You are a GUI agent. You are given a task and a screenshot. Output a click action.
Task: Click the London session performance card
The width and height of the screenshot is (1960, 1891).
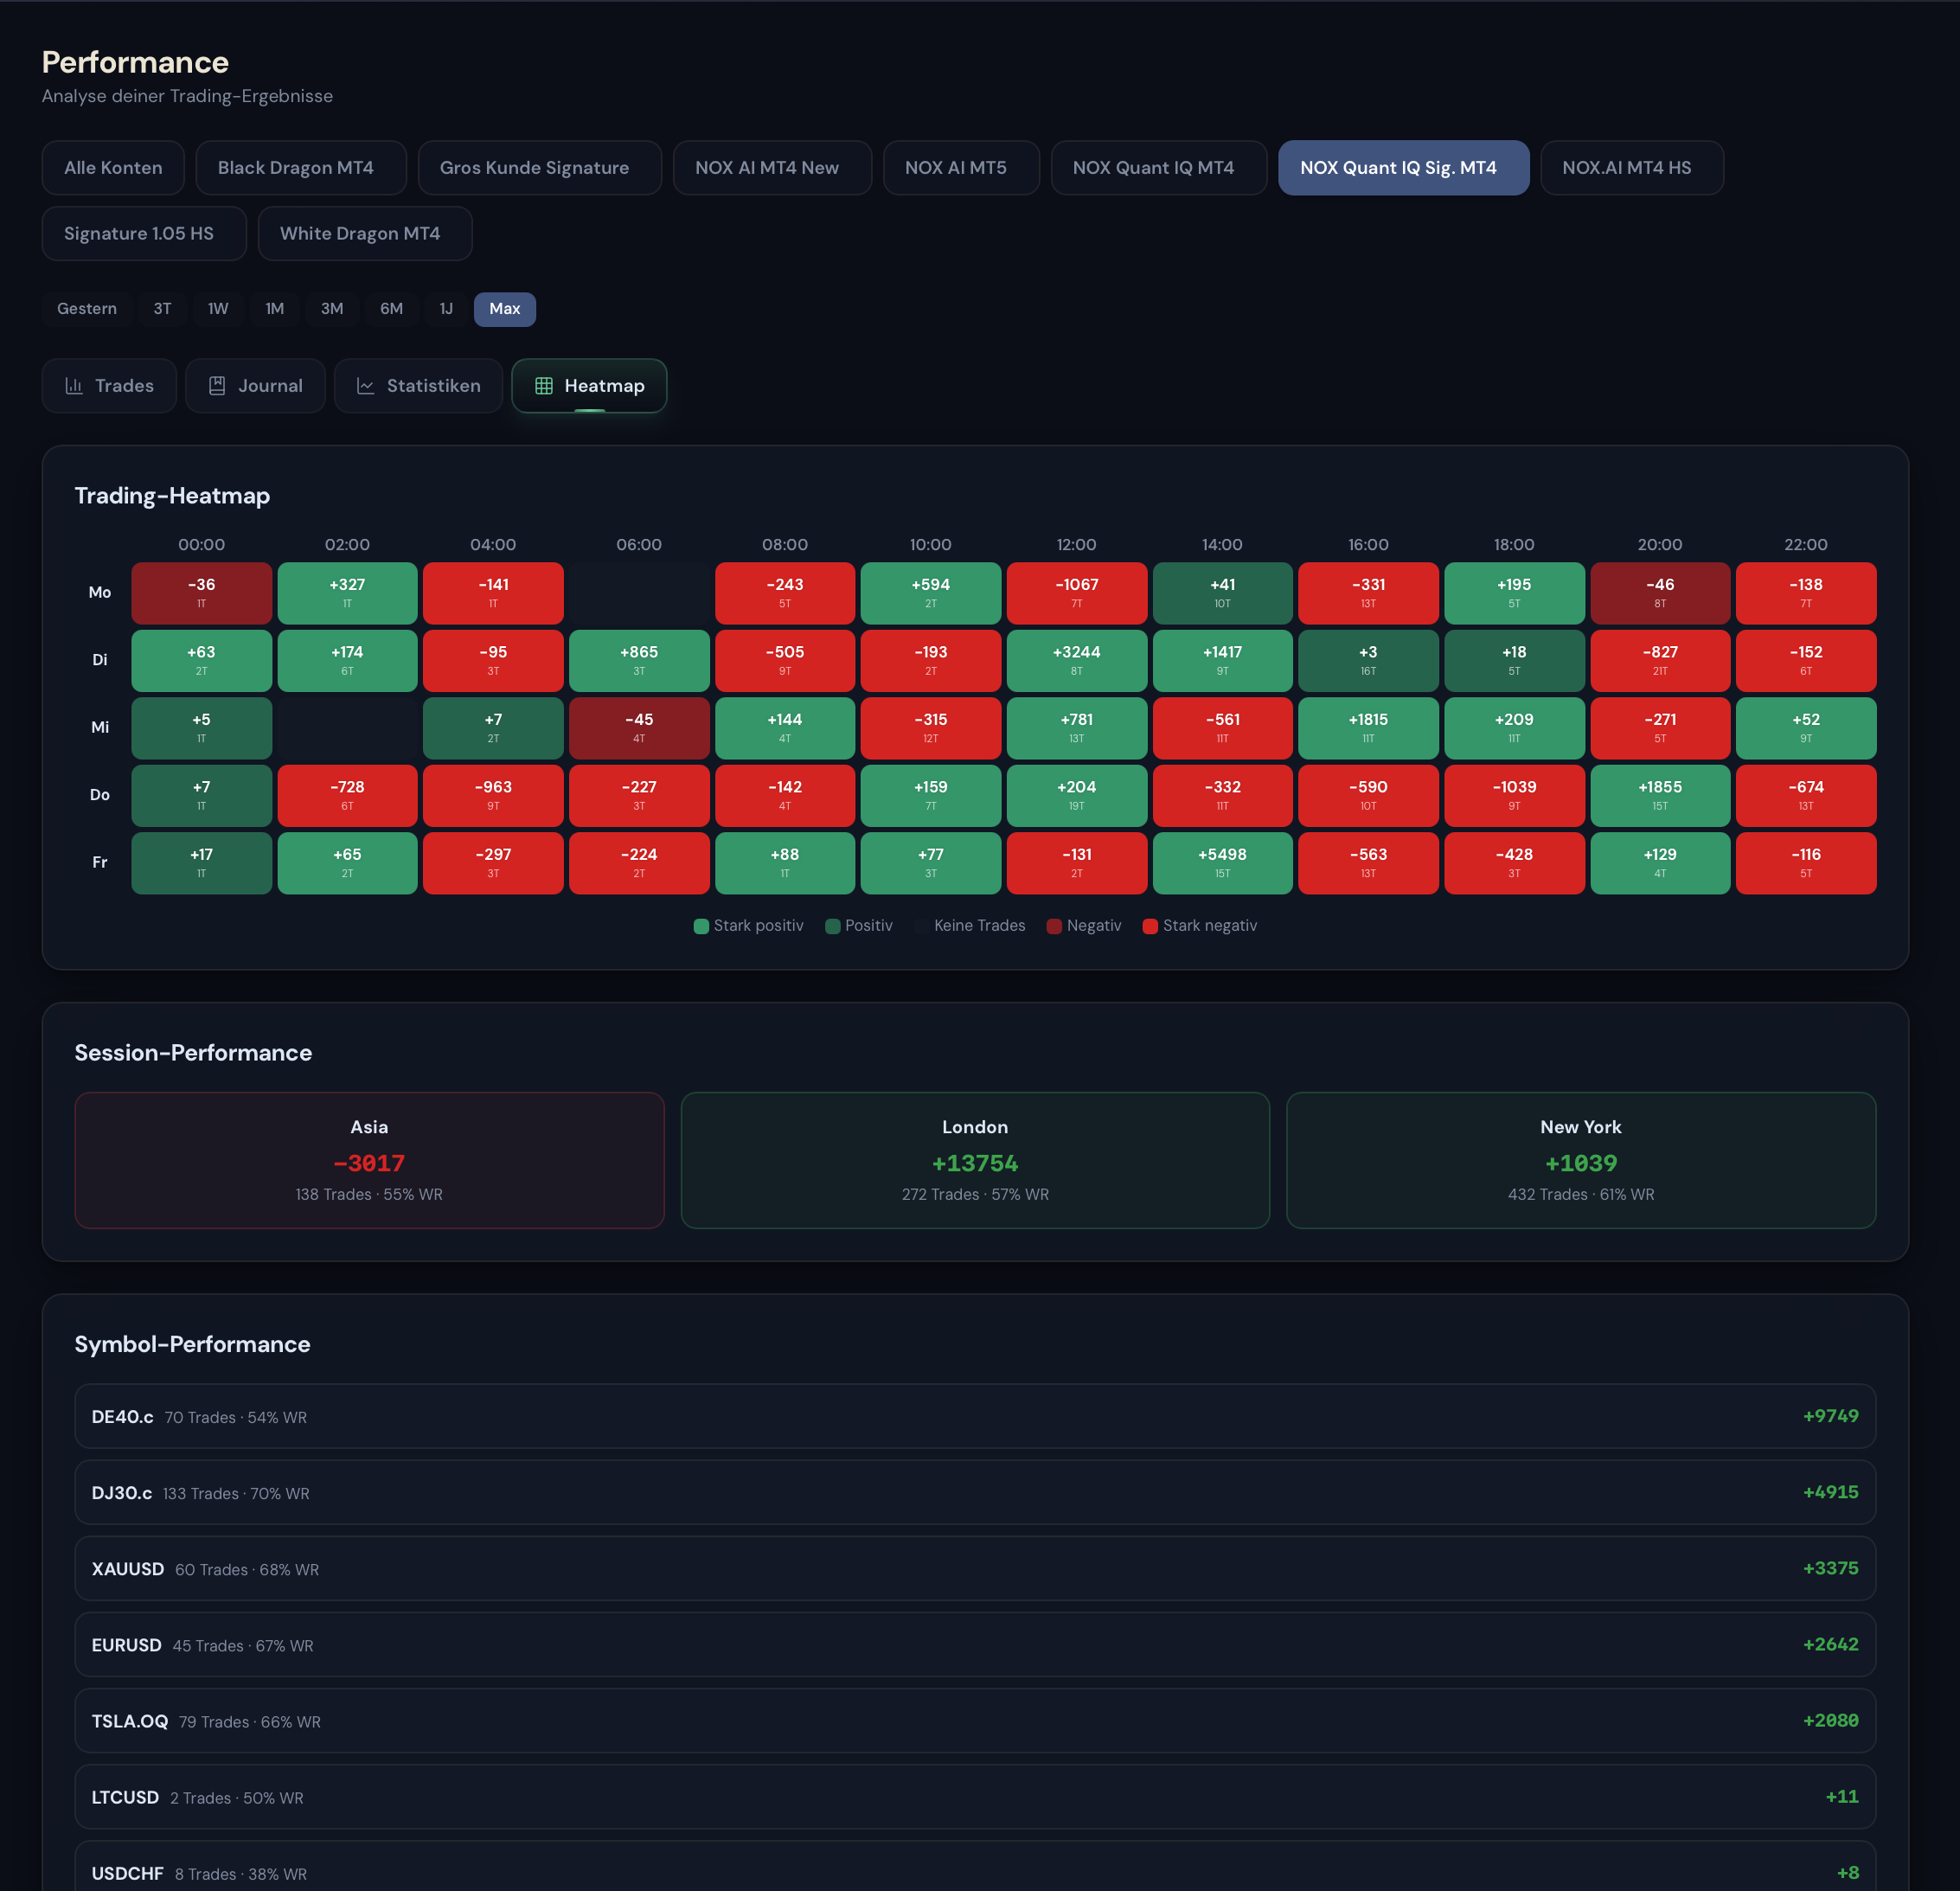[x=975, y=1160]
